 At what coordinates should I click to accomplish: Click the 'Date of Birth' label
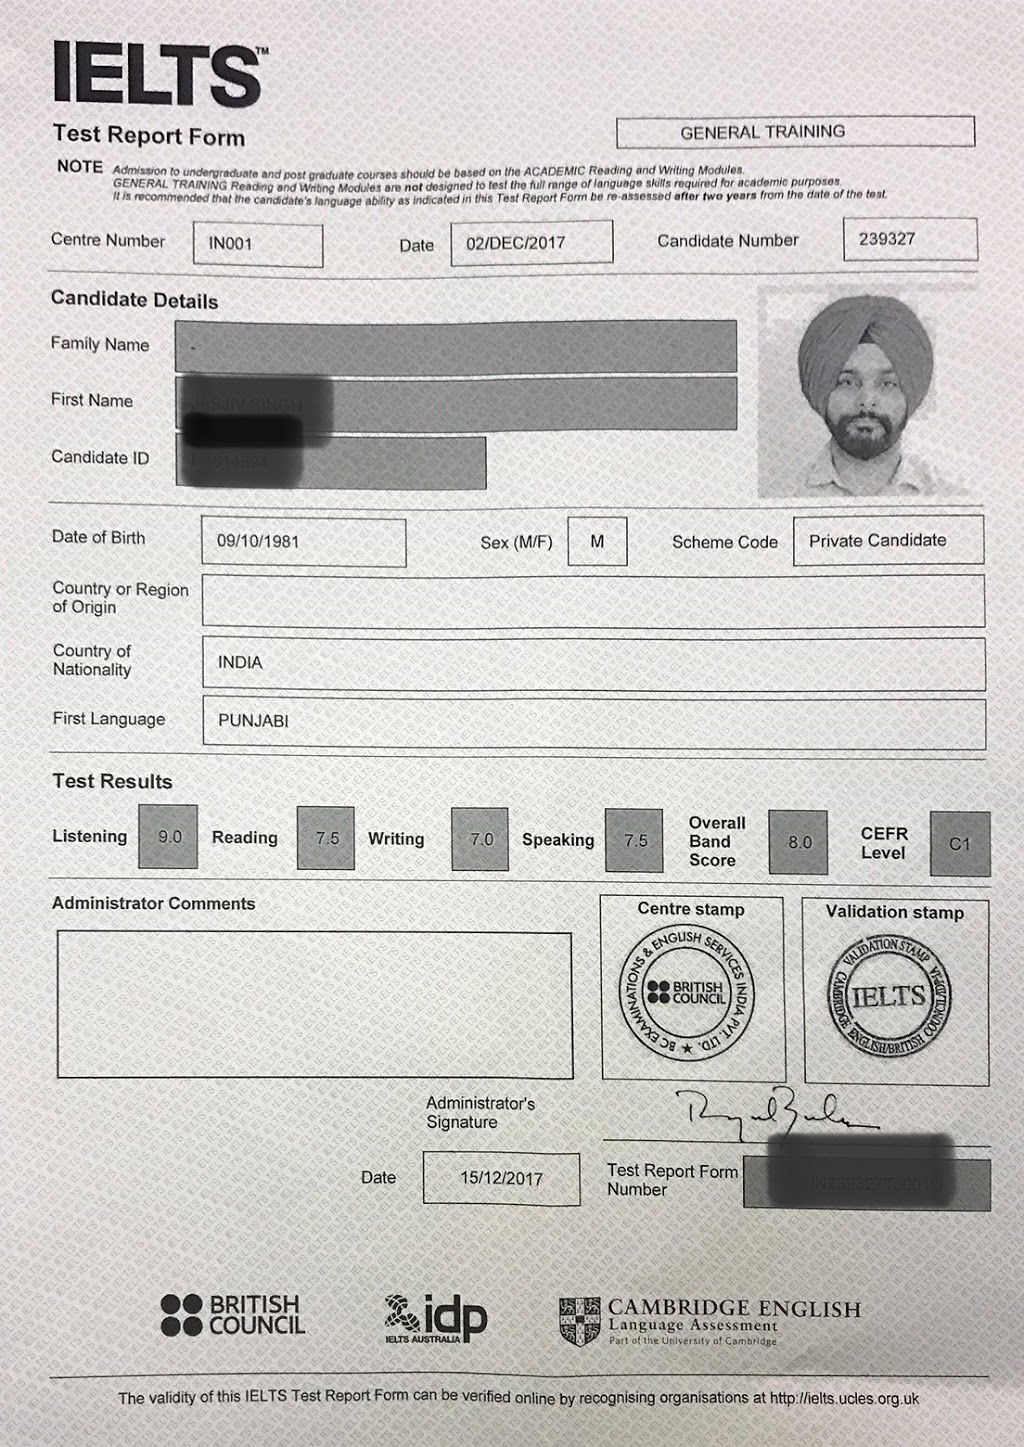pos(98,537)
